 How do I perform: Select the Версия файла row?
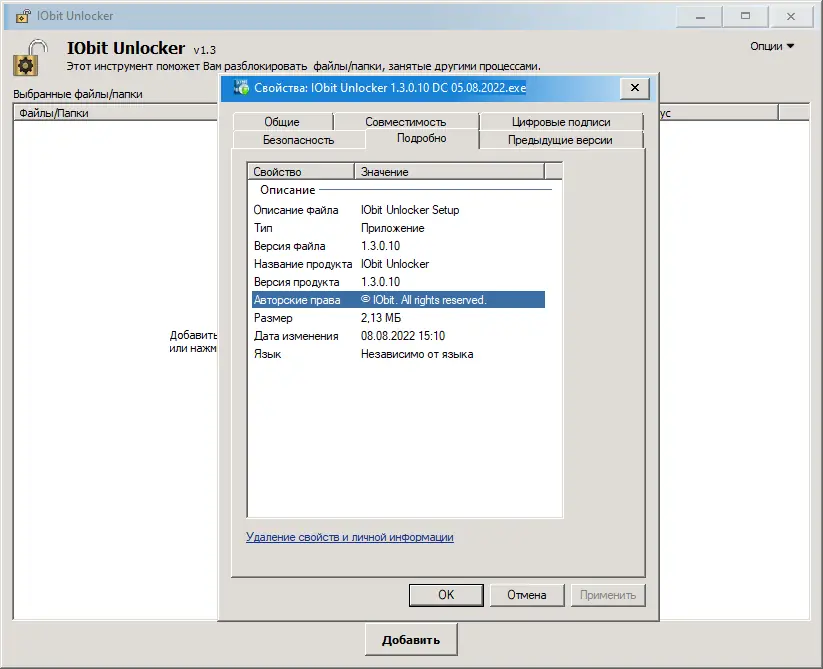click(398, 246)
